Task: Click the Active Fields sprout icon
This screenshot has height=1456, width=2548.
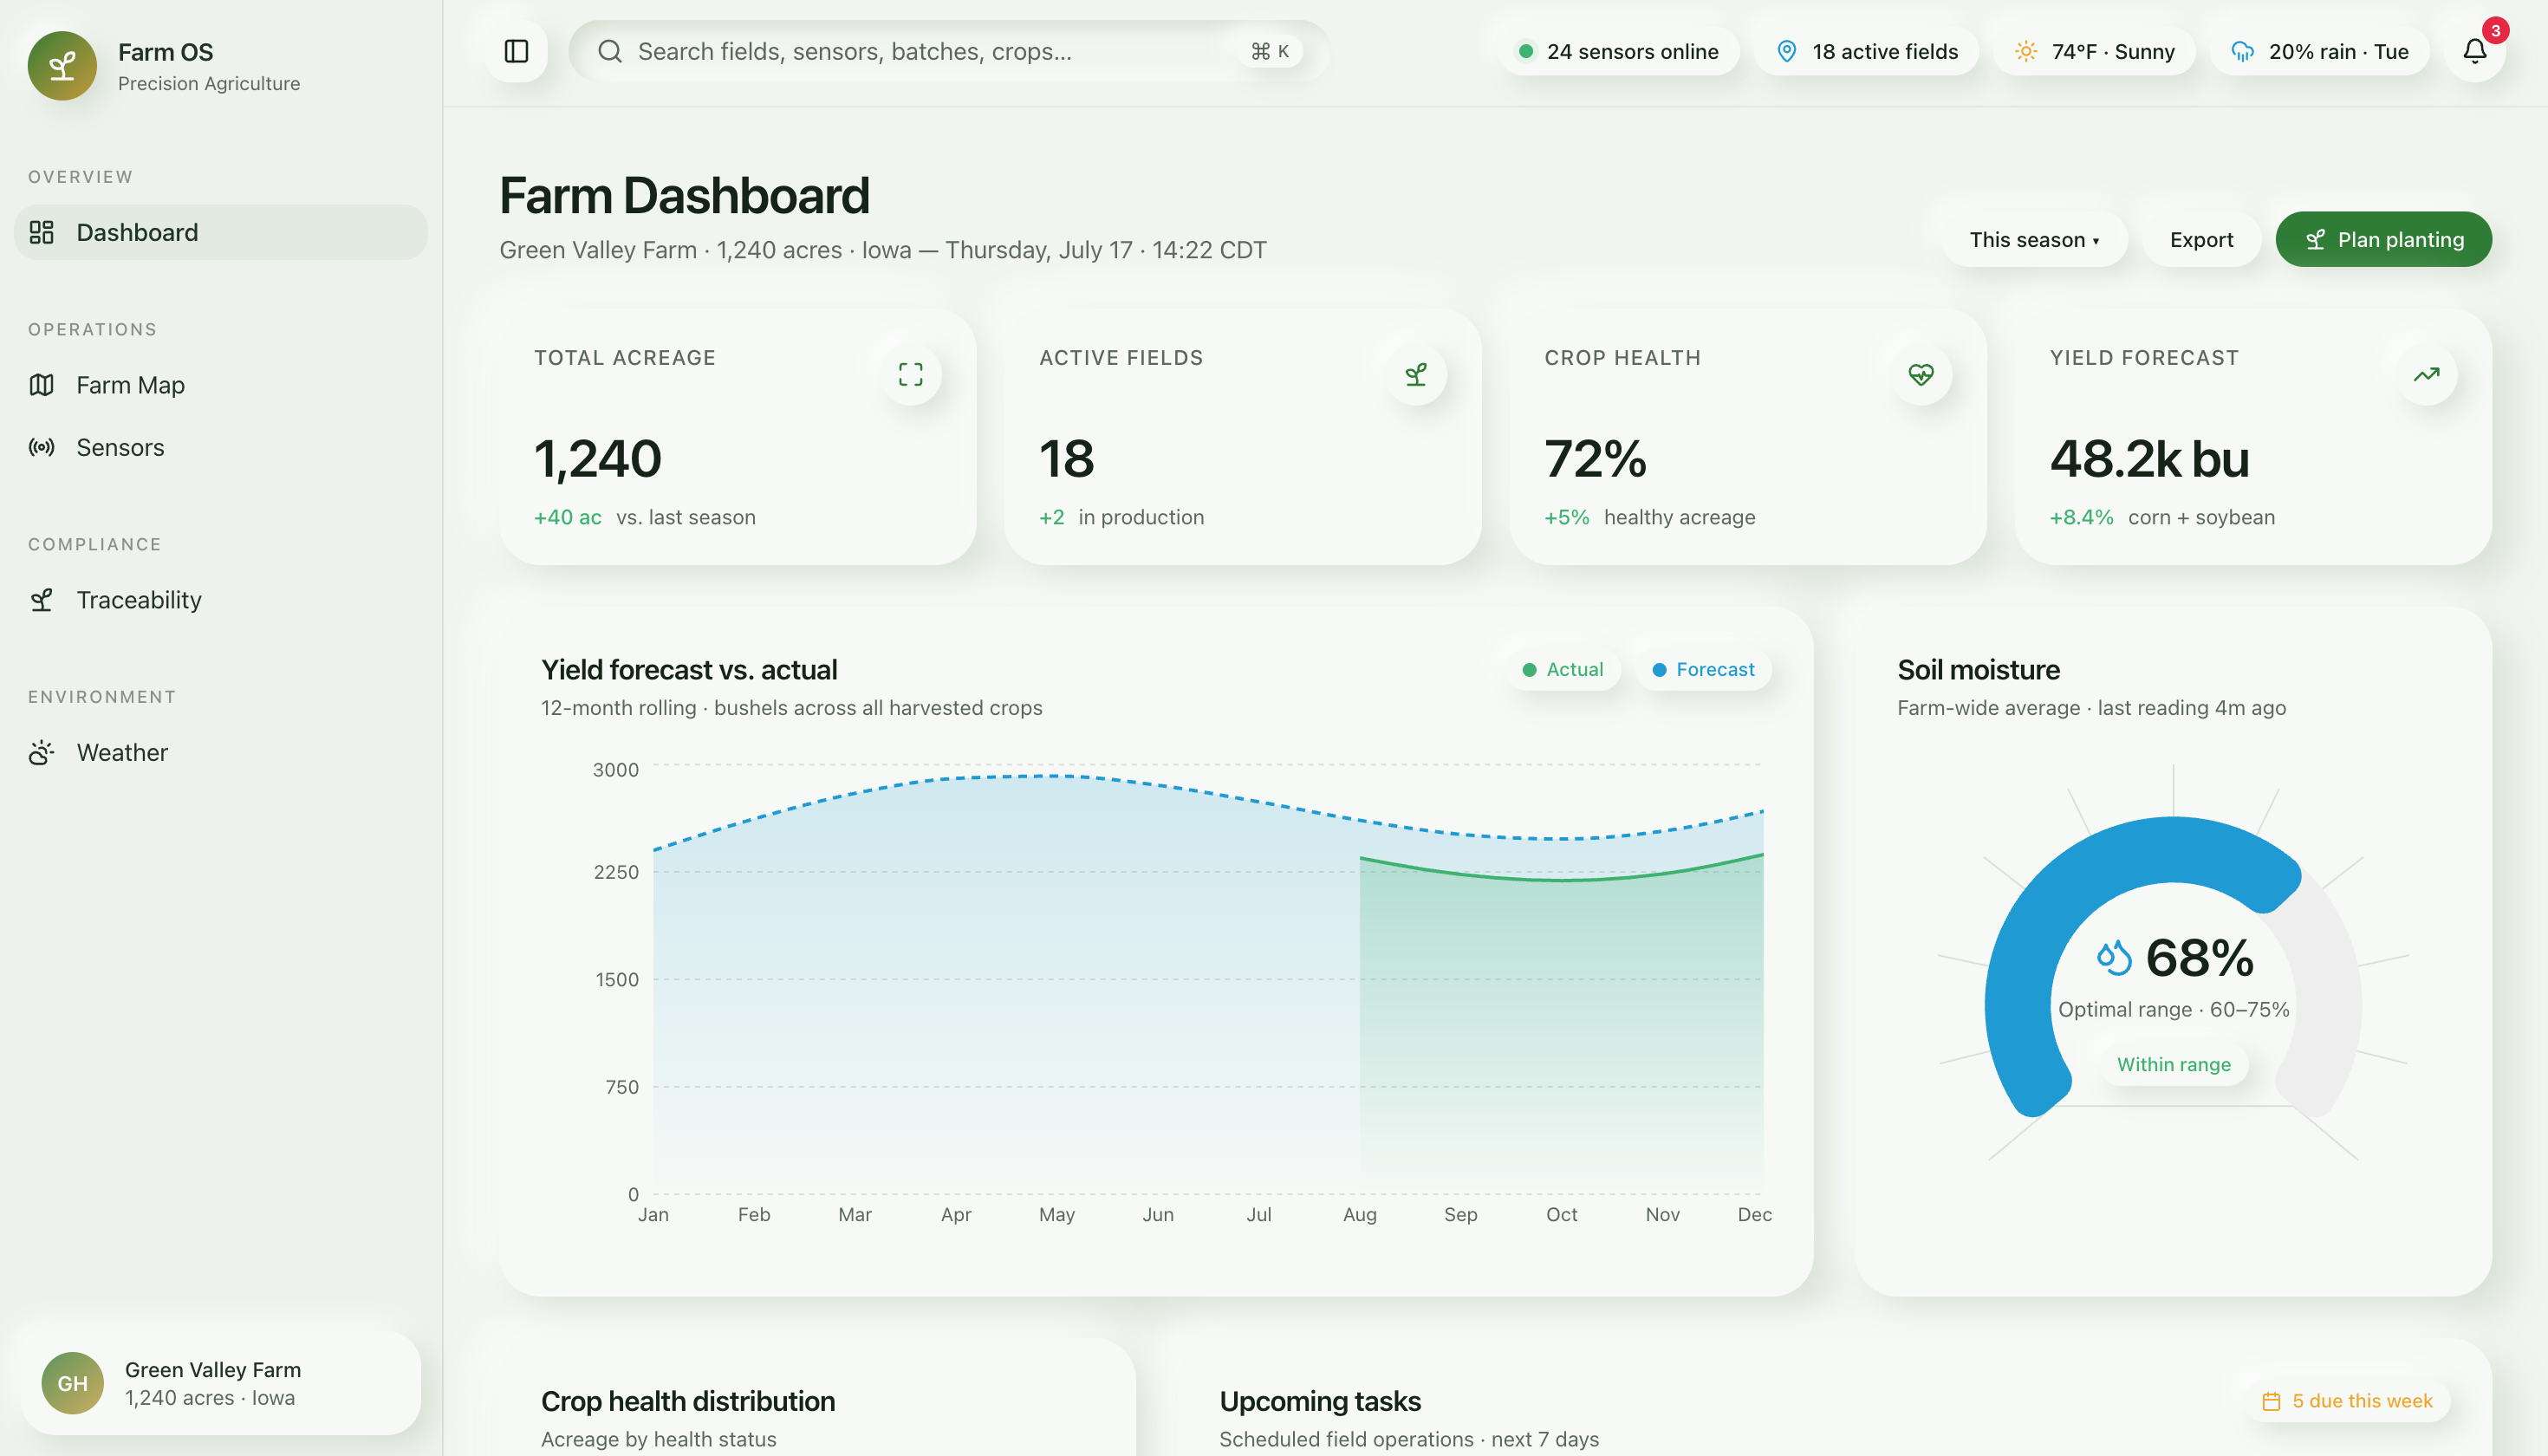Action: click(1416, 375)
